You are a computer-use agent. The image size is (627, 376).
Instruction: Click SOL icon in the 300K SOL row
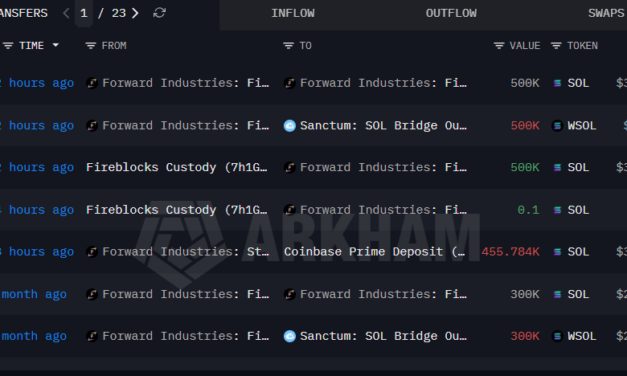coord(557,294)
